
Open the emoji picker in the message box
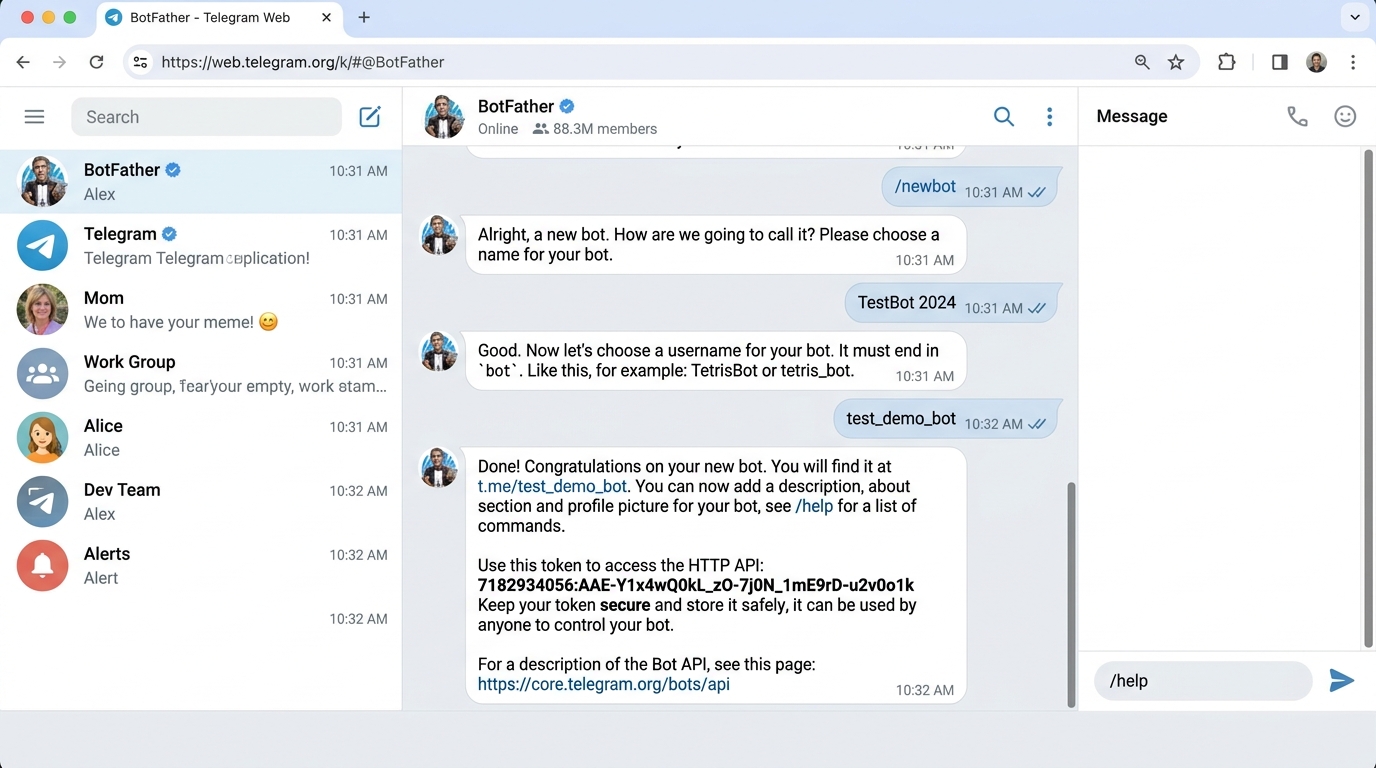coord(1345,116)
